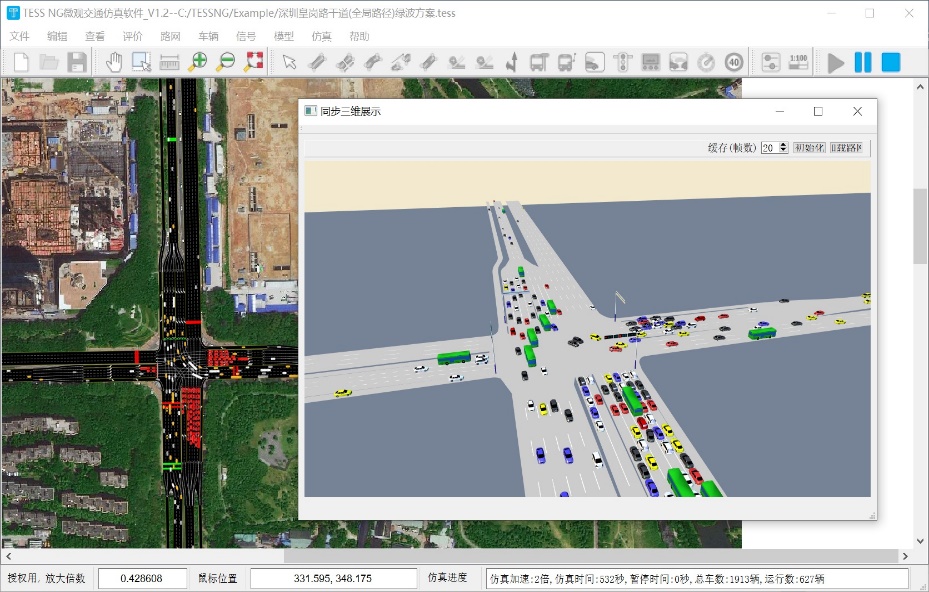The height and width of the screenshot is (592, 929).
Task: Click the 1:100 scale icon
Action: coord(798,62)
